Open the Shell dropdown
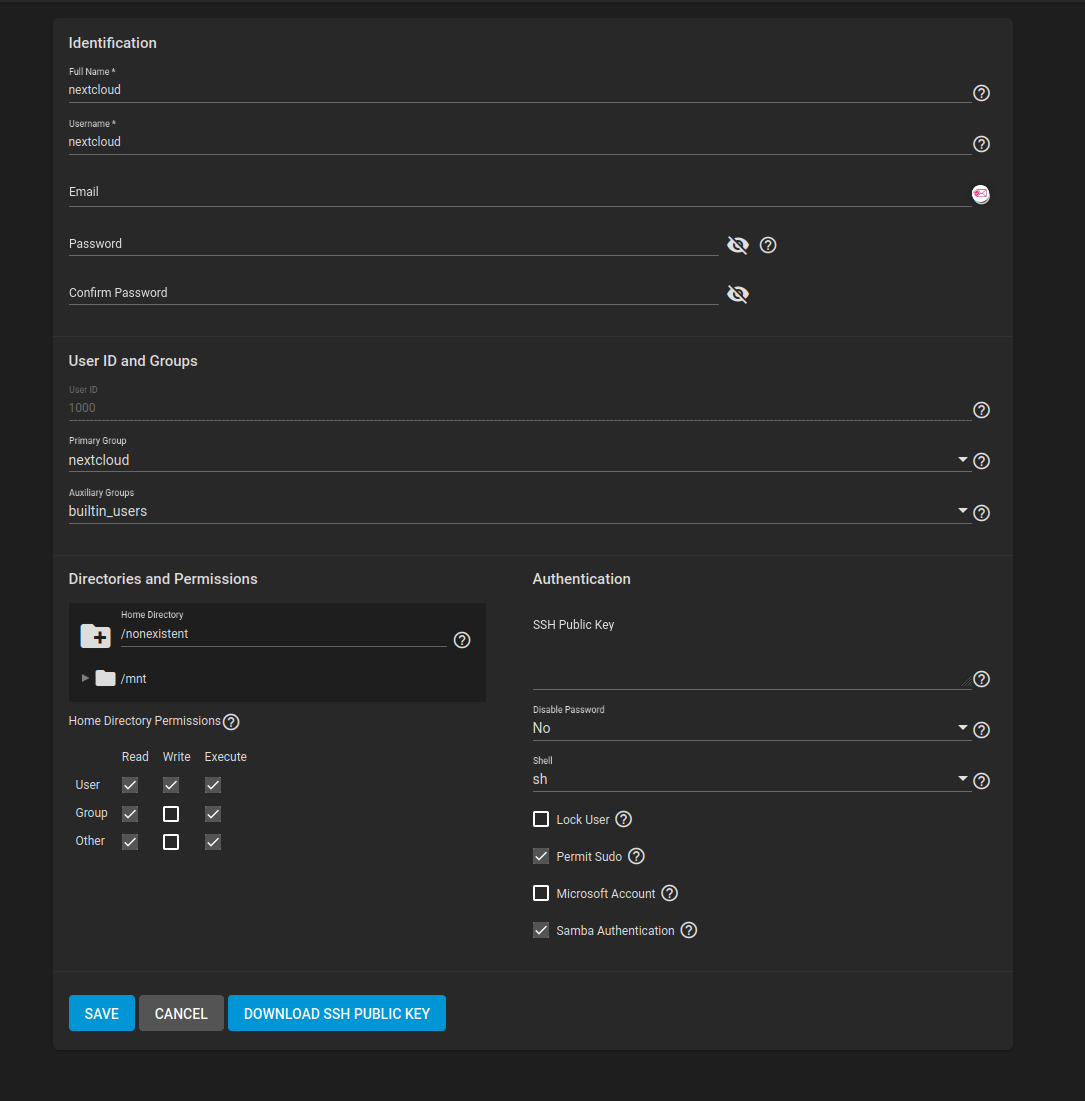The image size is (1085, 1101). coord(751,779)
